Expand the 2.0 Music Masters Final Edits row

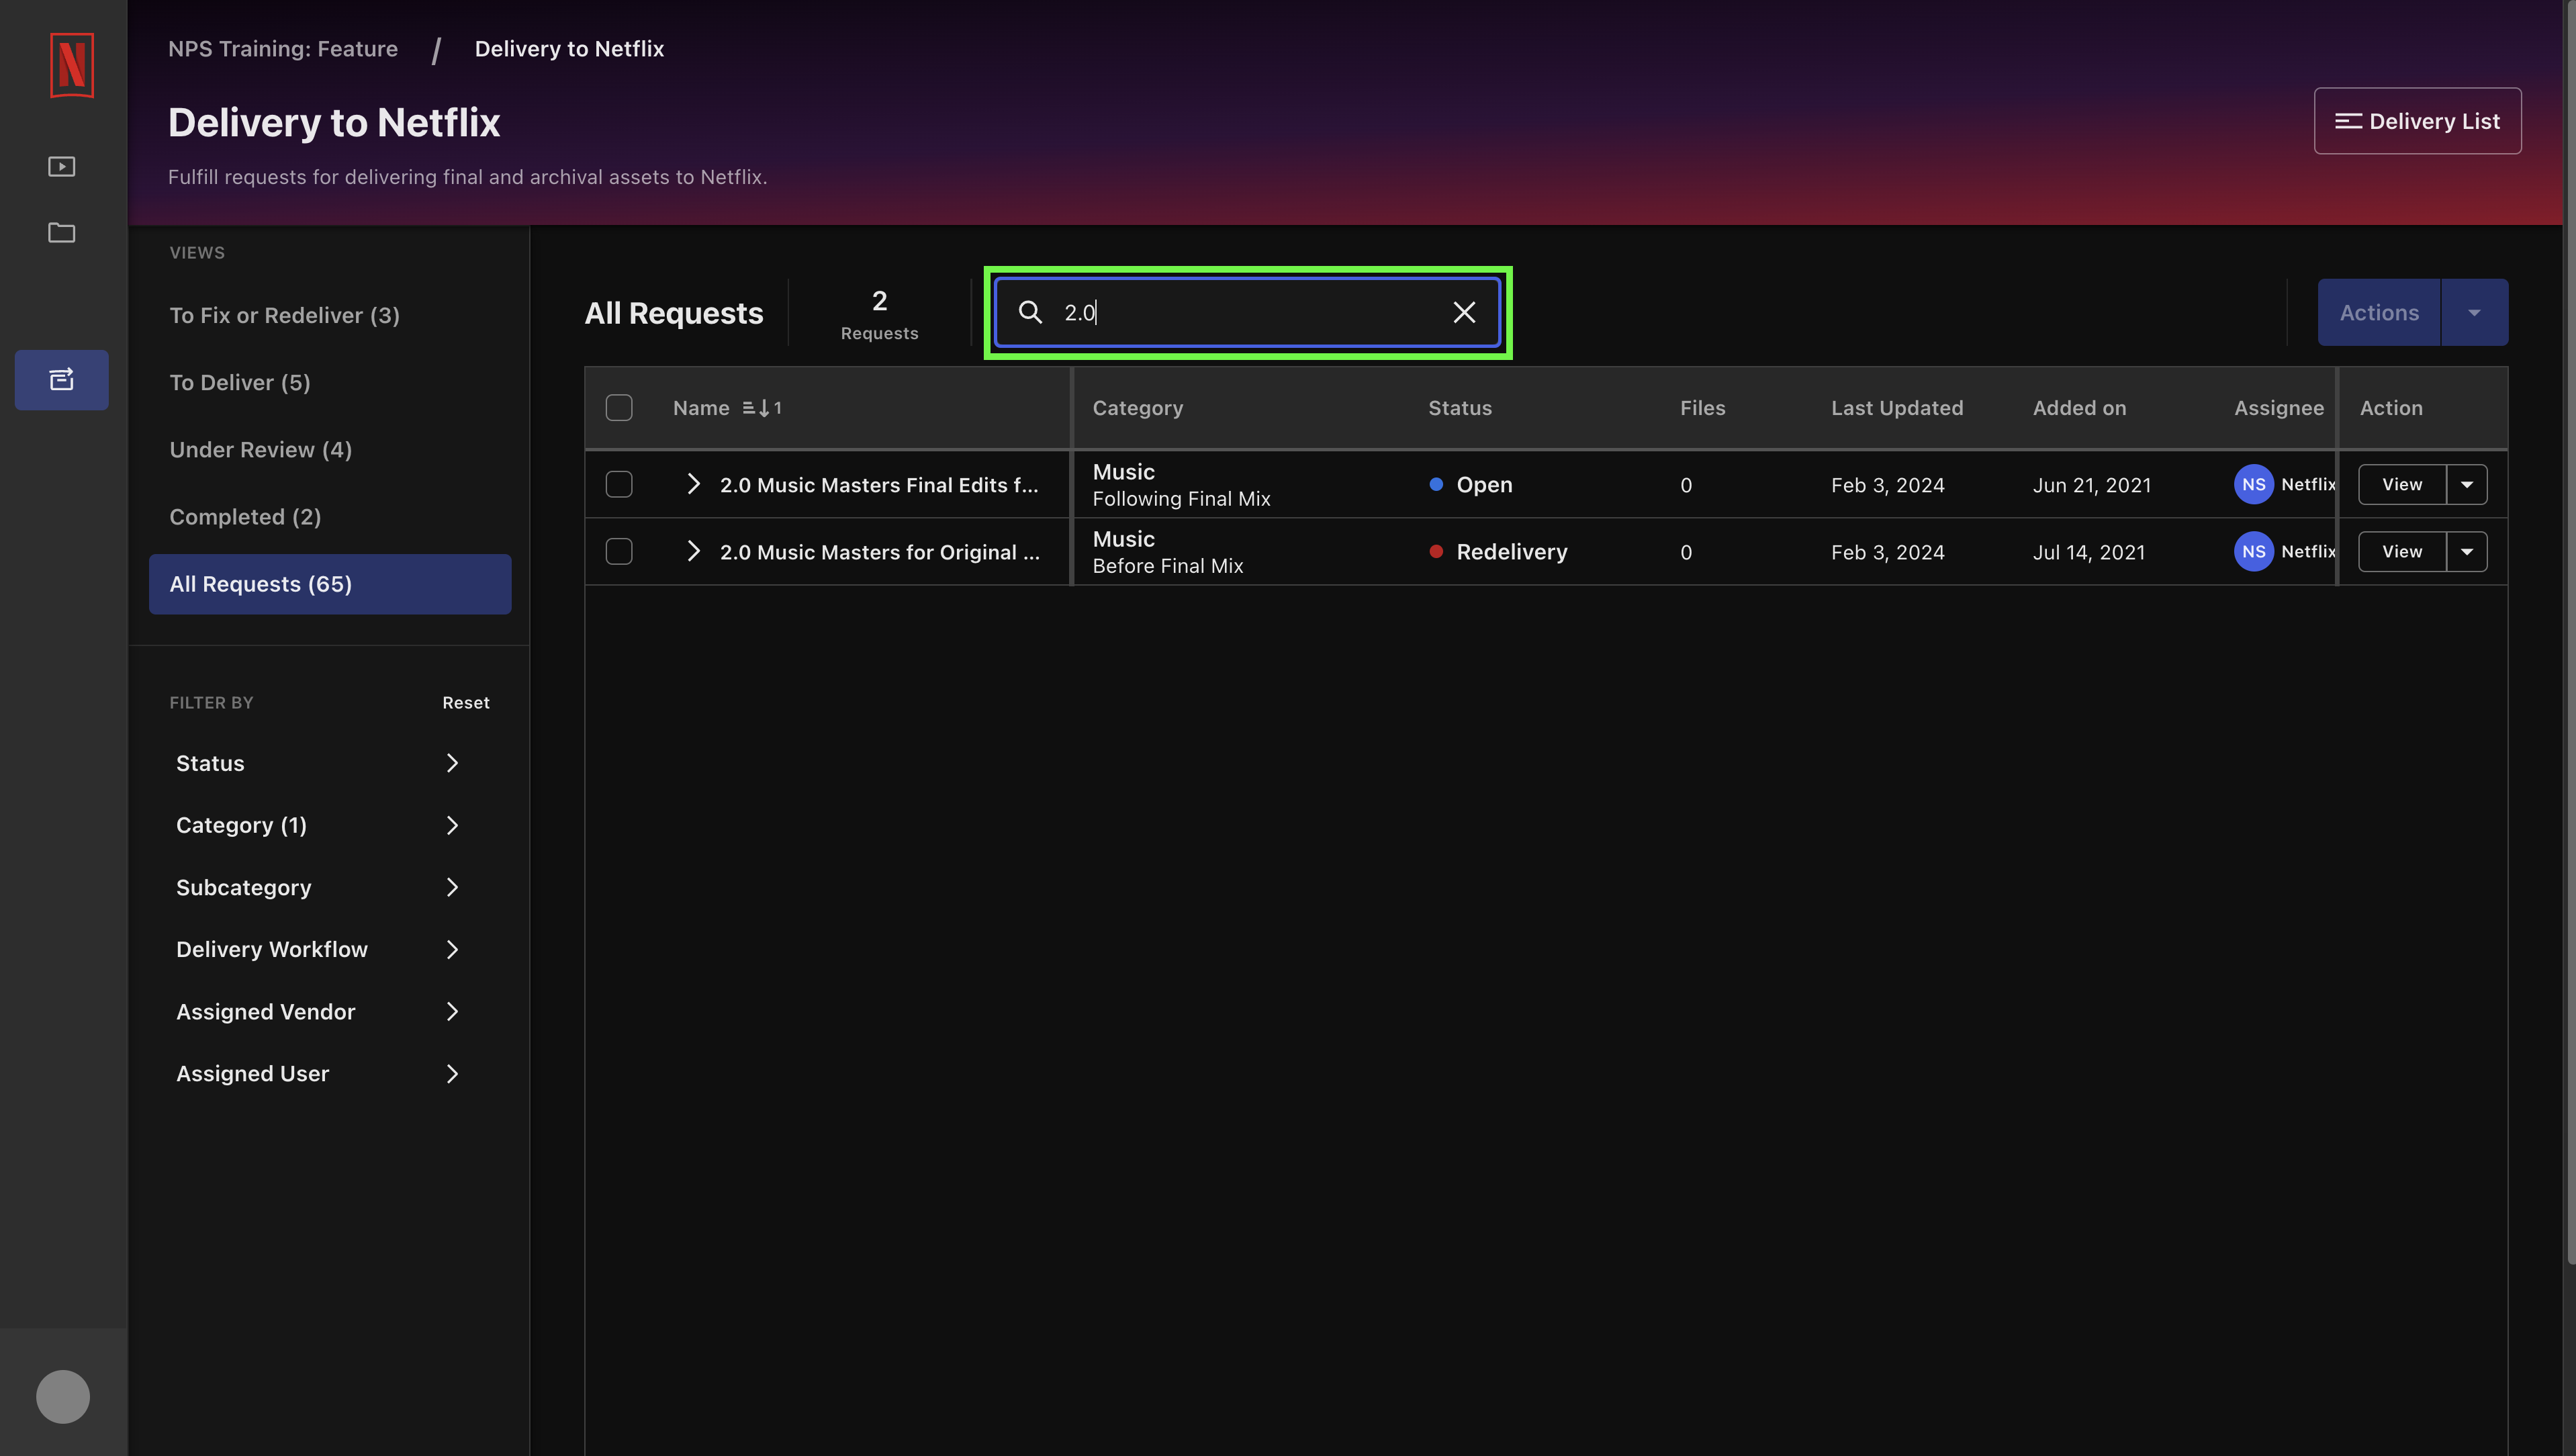pos(693,484)
